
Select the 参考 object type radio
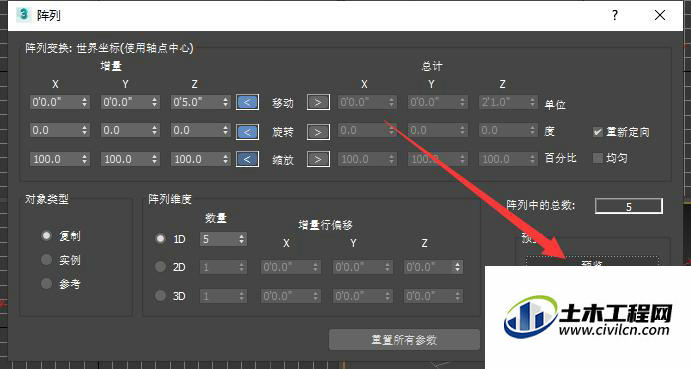pos(46,283)
